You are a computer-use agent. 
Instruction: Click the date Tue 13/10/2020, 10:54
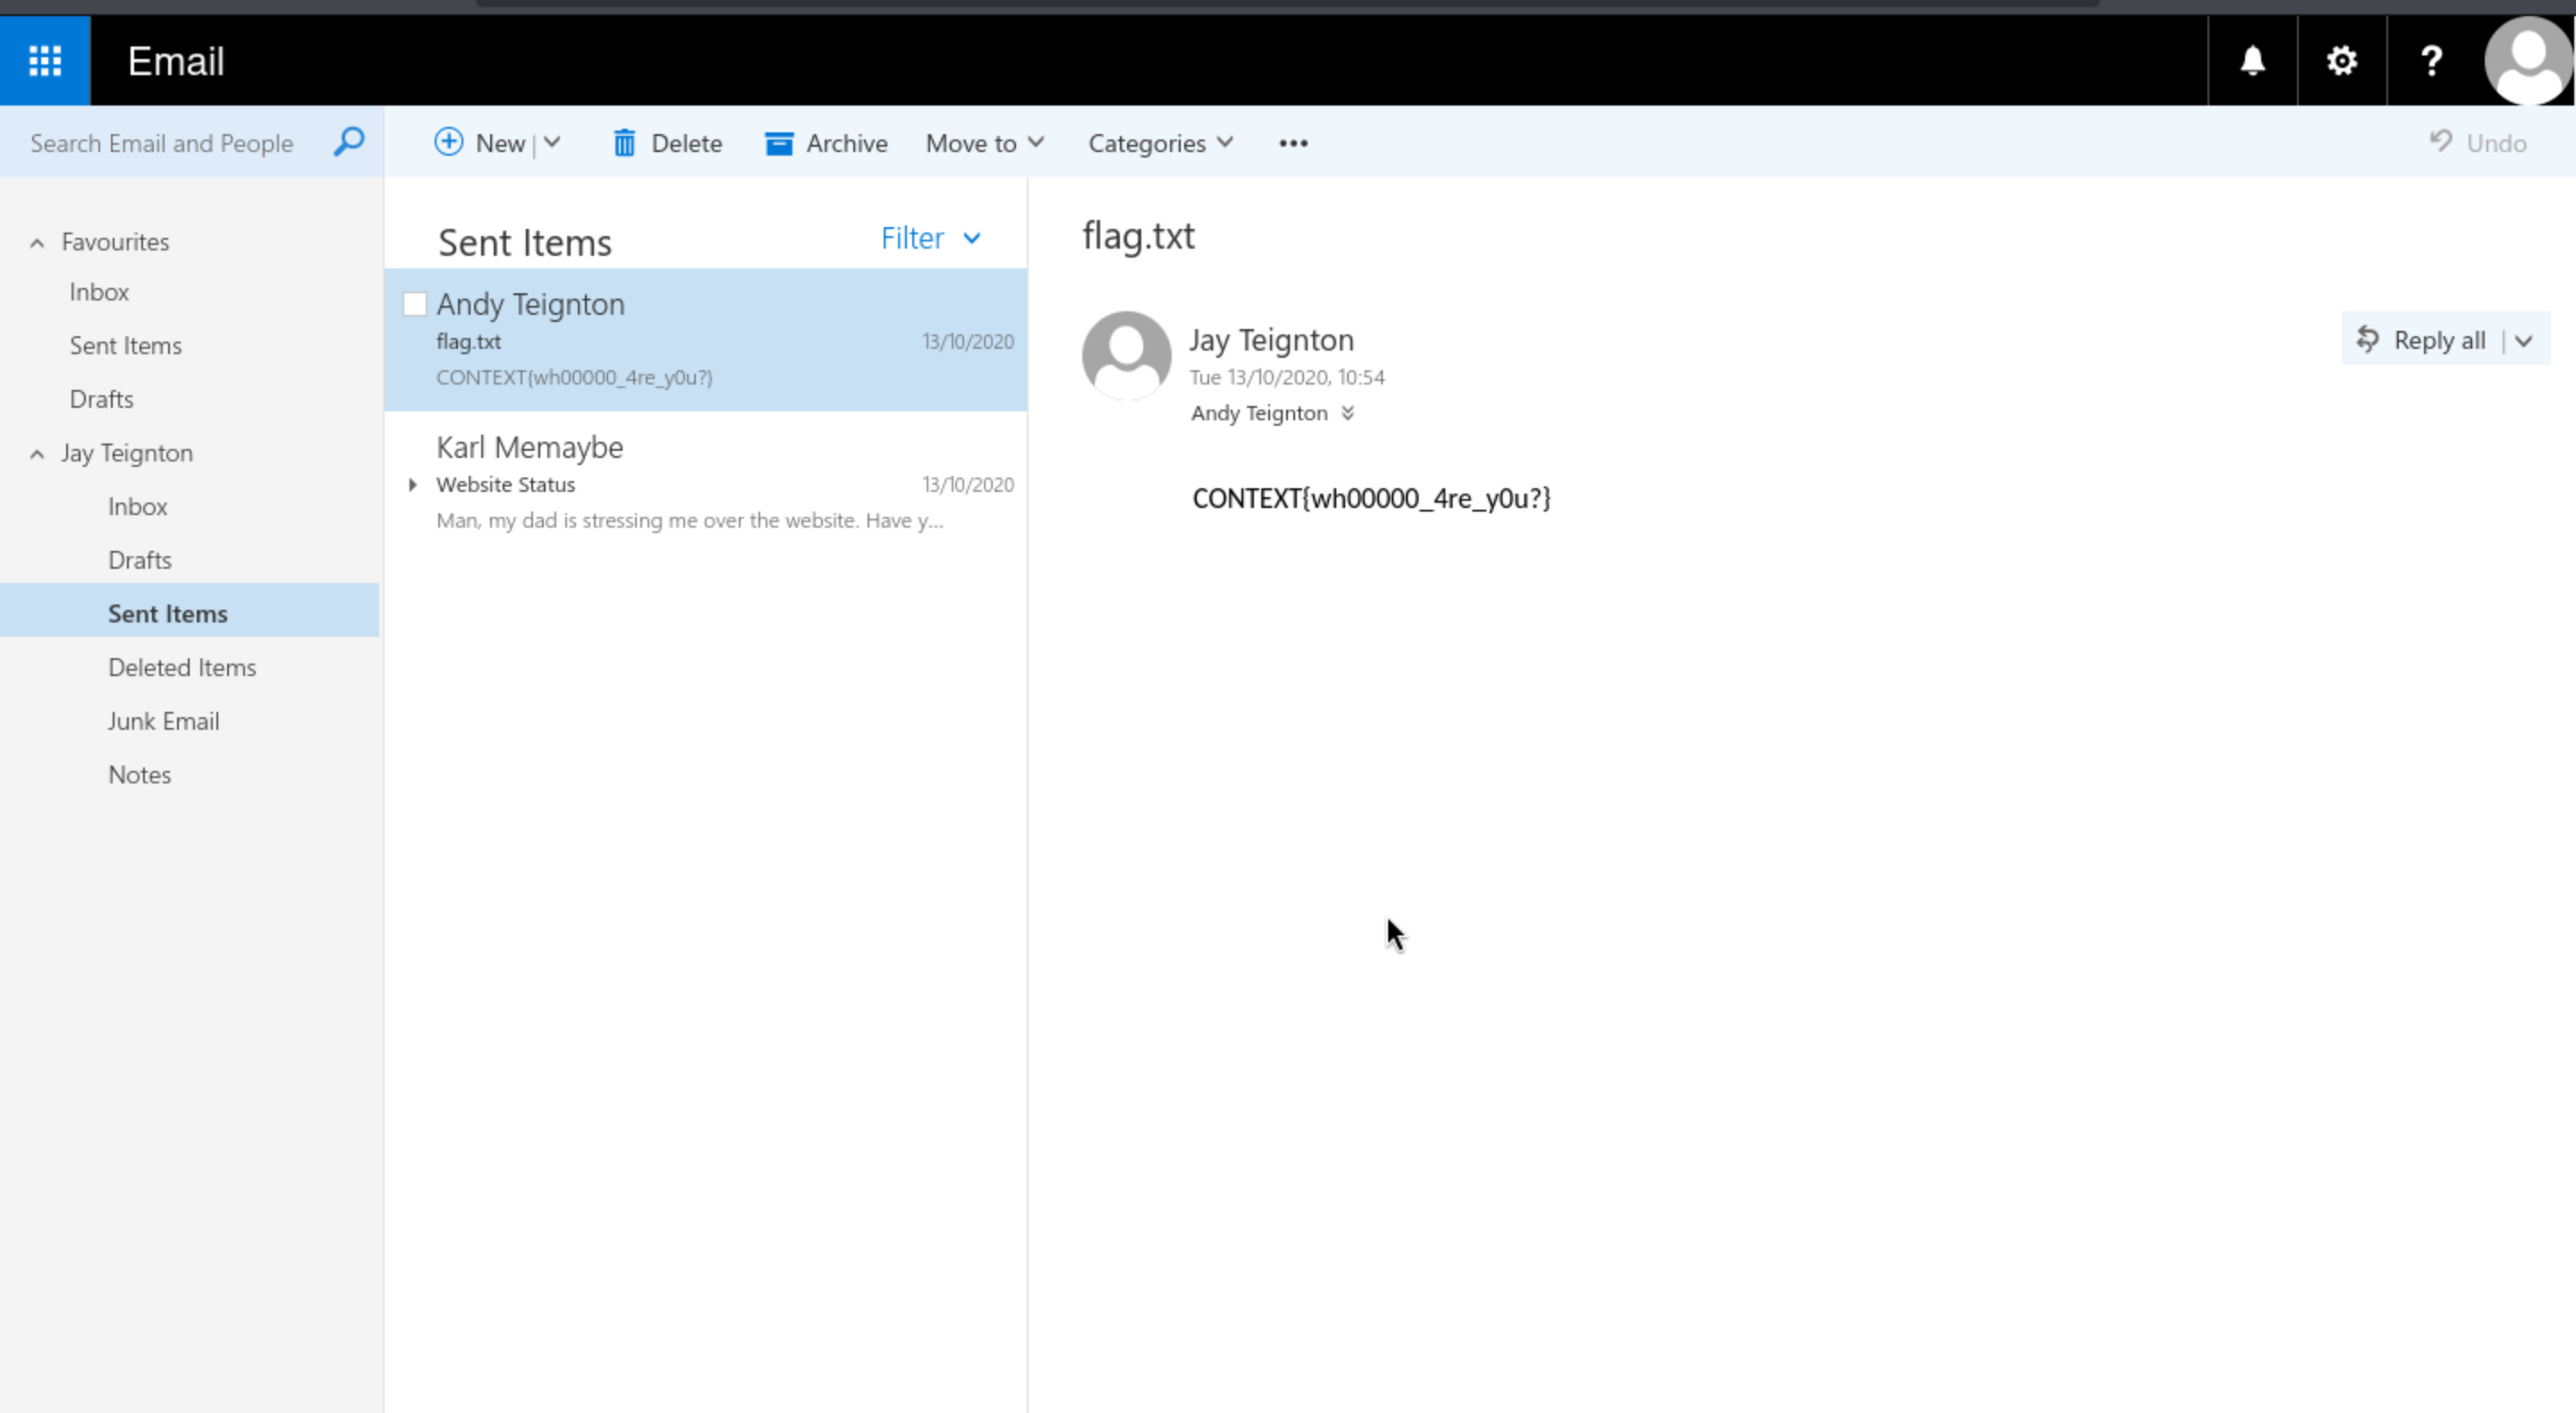(x=1287, y=377)
